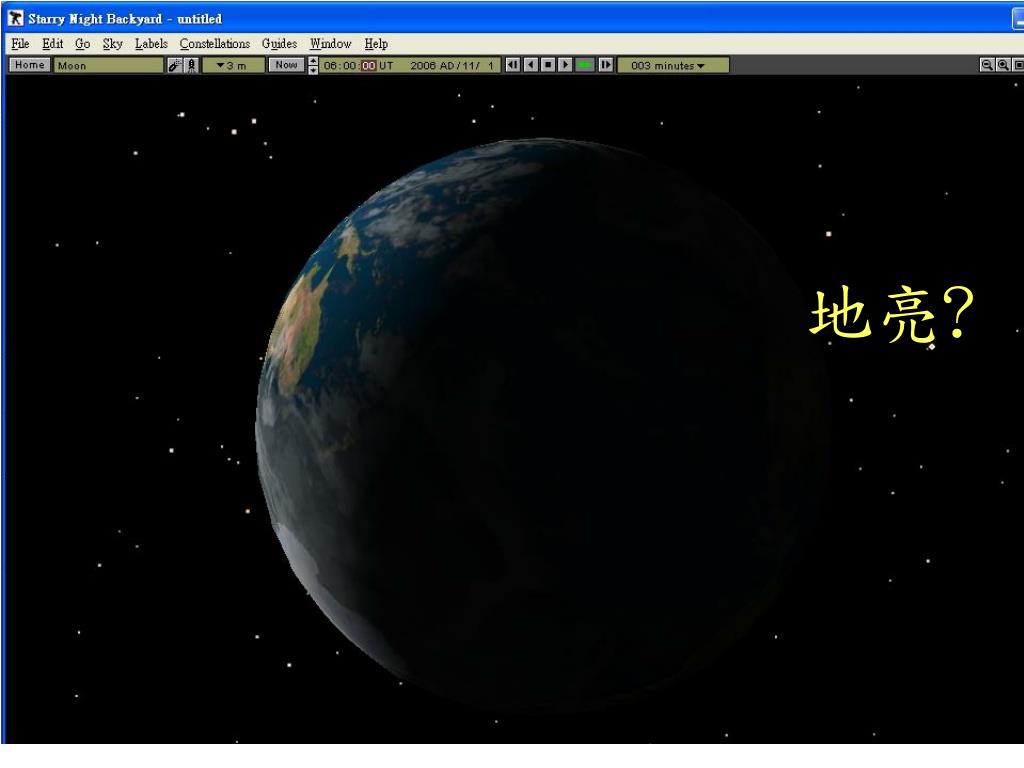
Task: Click the zoom in magnifier icon
Action: coord(1003,65)
